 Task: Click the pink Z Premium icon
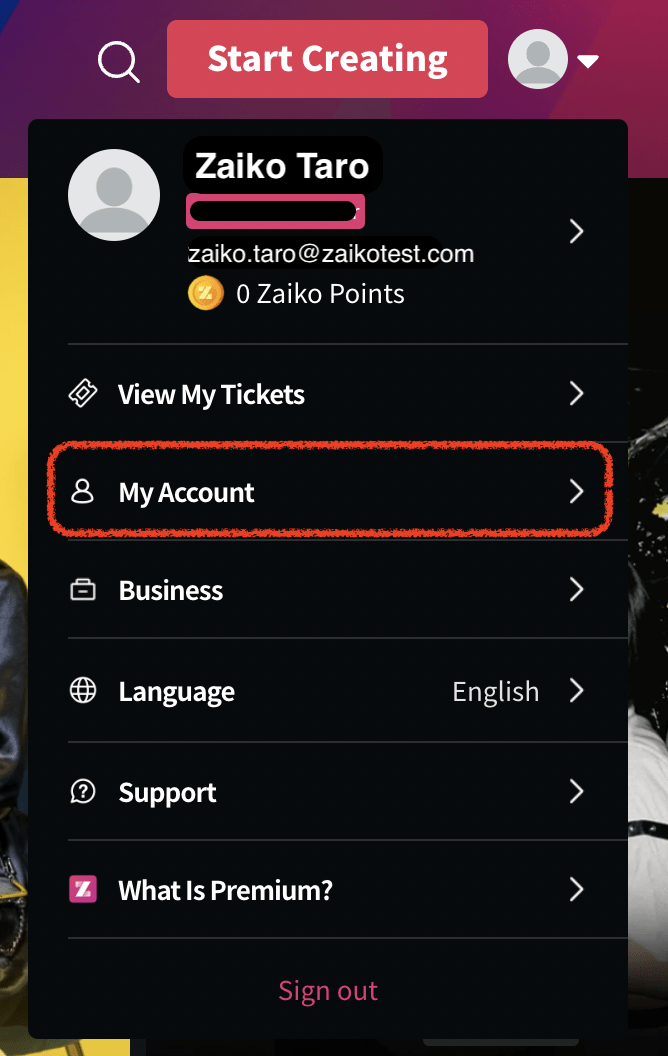(x=83, y=889)
